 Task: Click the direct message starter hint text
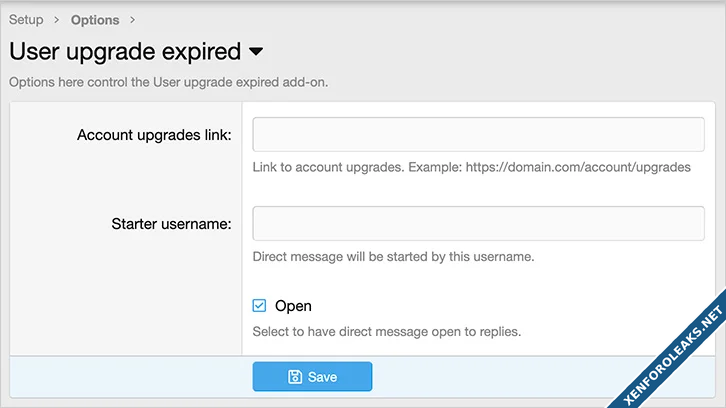click(x=393, y=256)
